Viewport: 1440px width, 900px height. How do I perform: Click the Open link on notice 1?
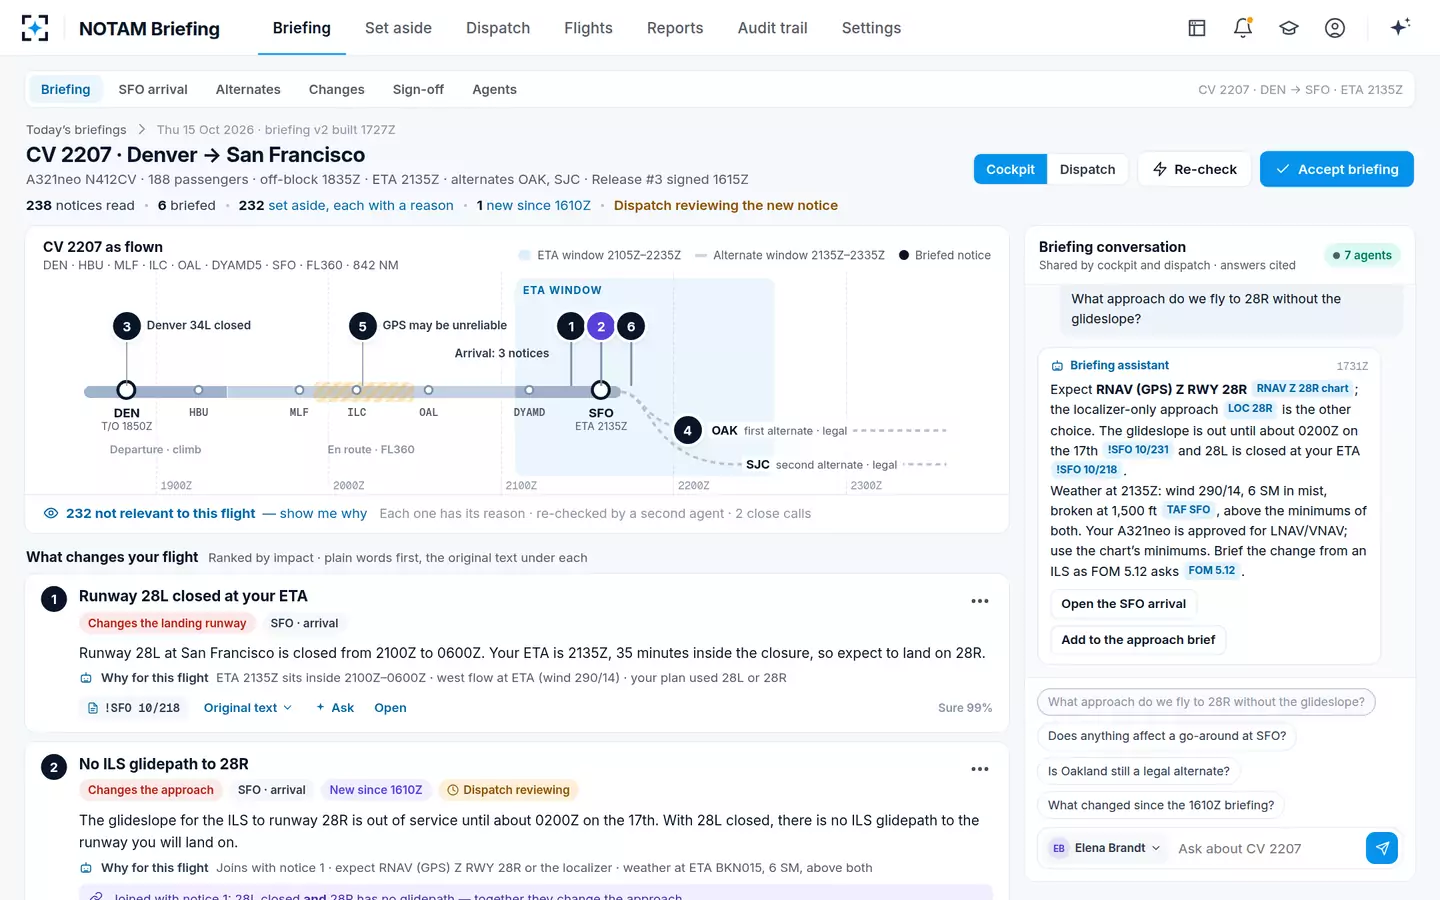[390, 708]
